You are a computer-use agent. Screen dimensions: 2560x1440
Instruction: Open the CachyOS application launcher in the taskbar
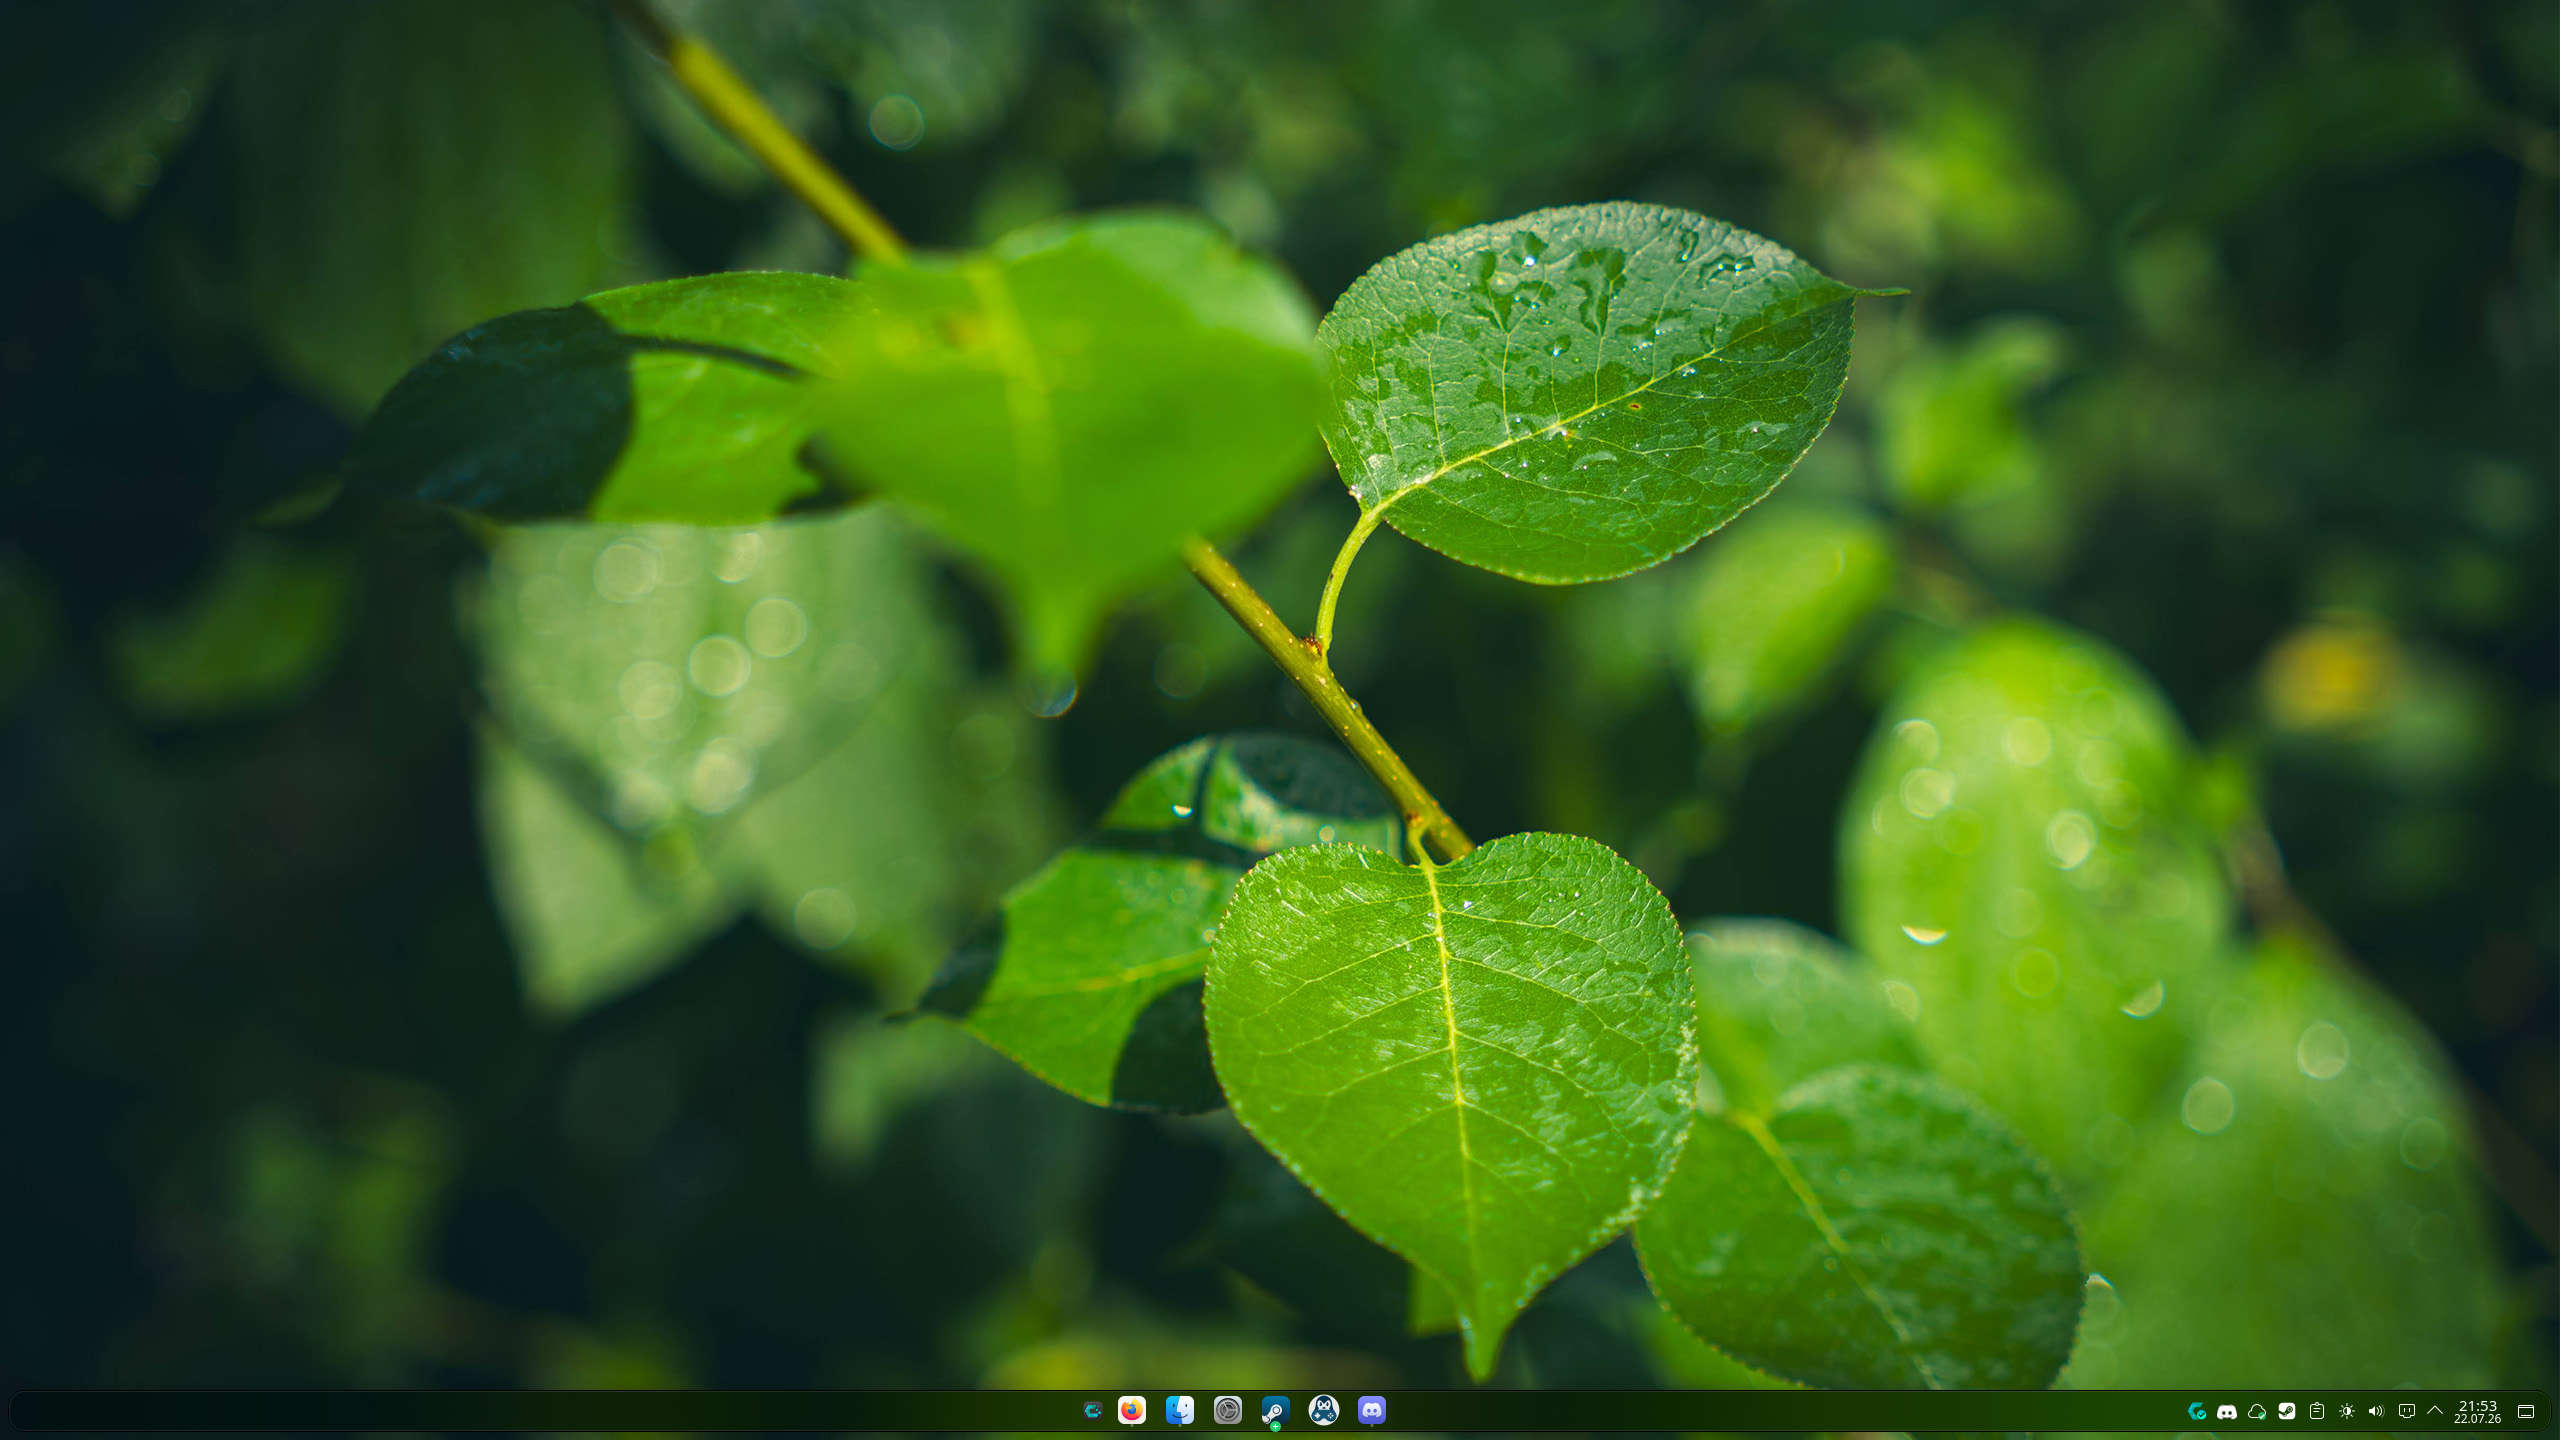[1092, 1411]
